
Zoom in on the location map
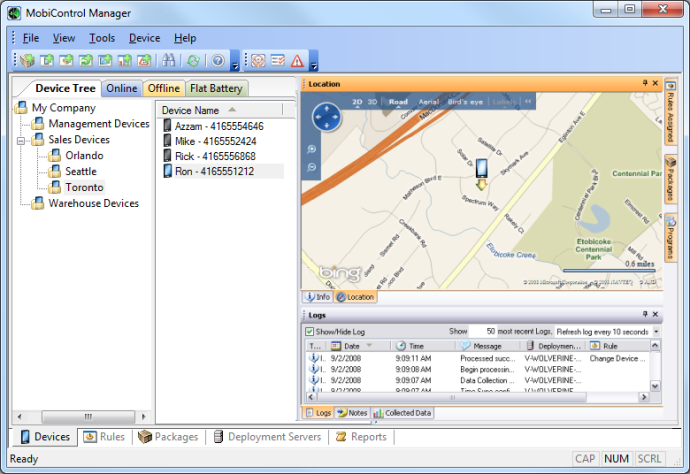click(312, 149)
